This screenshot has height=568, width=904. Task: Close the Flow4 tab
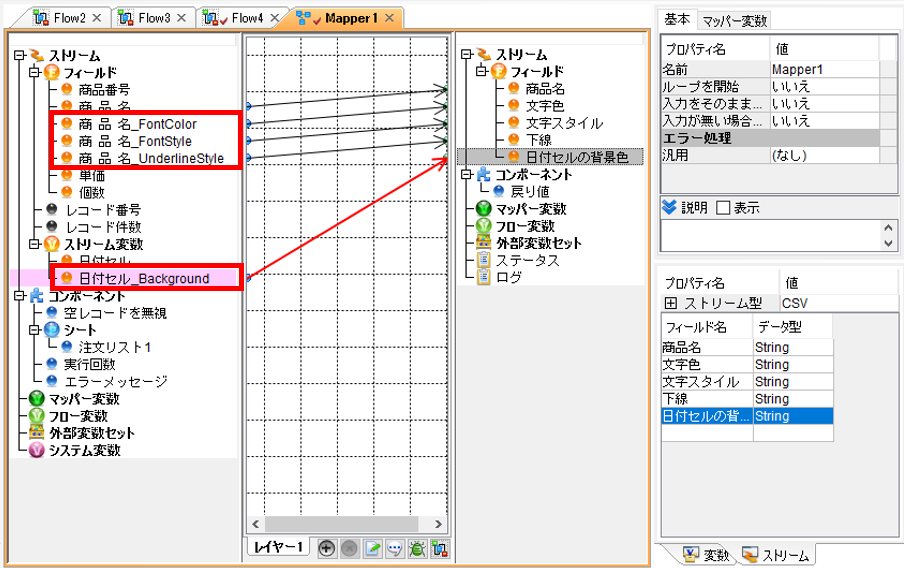coord(275,18)
